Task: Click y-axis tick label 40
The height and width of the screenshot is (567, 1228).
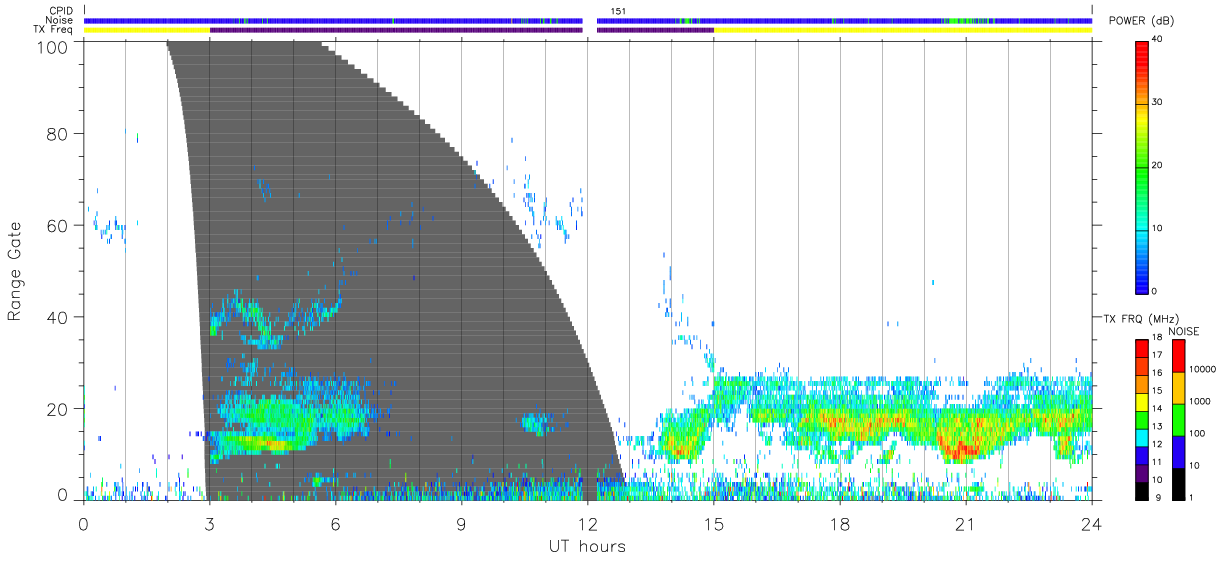Action: tap(59, 317)
